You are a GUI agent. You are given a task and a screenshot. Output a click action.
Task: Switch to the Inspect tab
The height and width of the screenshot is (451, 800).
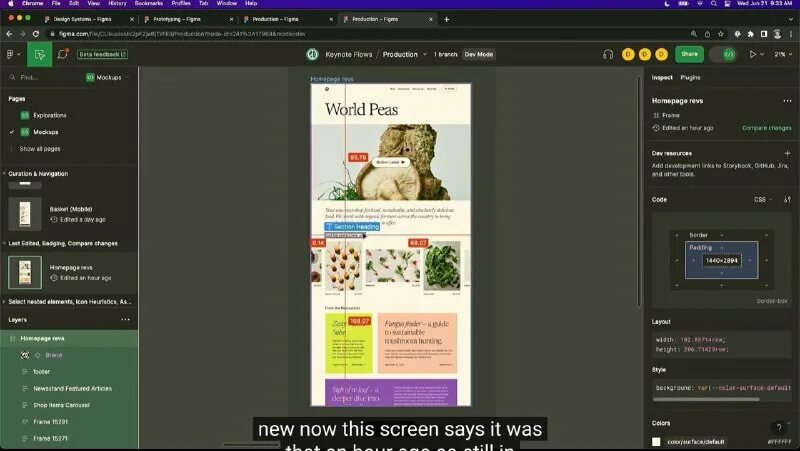click(x=662, y=78)
